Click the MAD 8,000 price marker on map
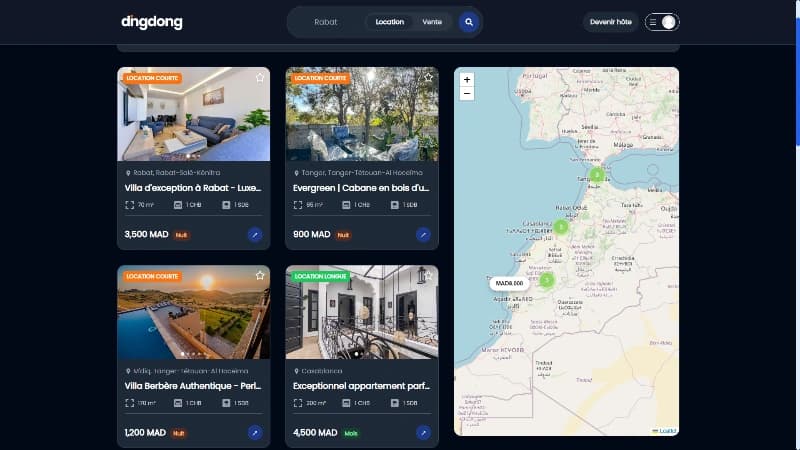 click(509, 283)
